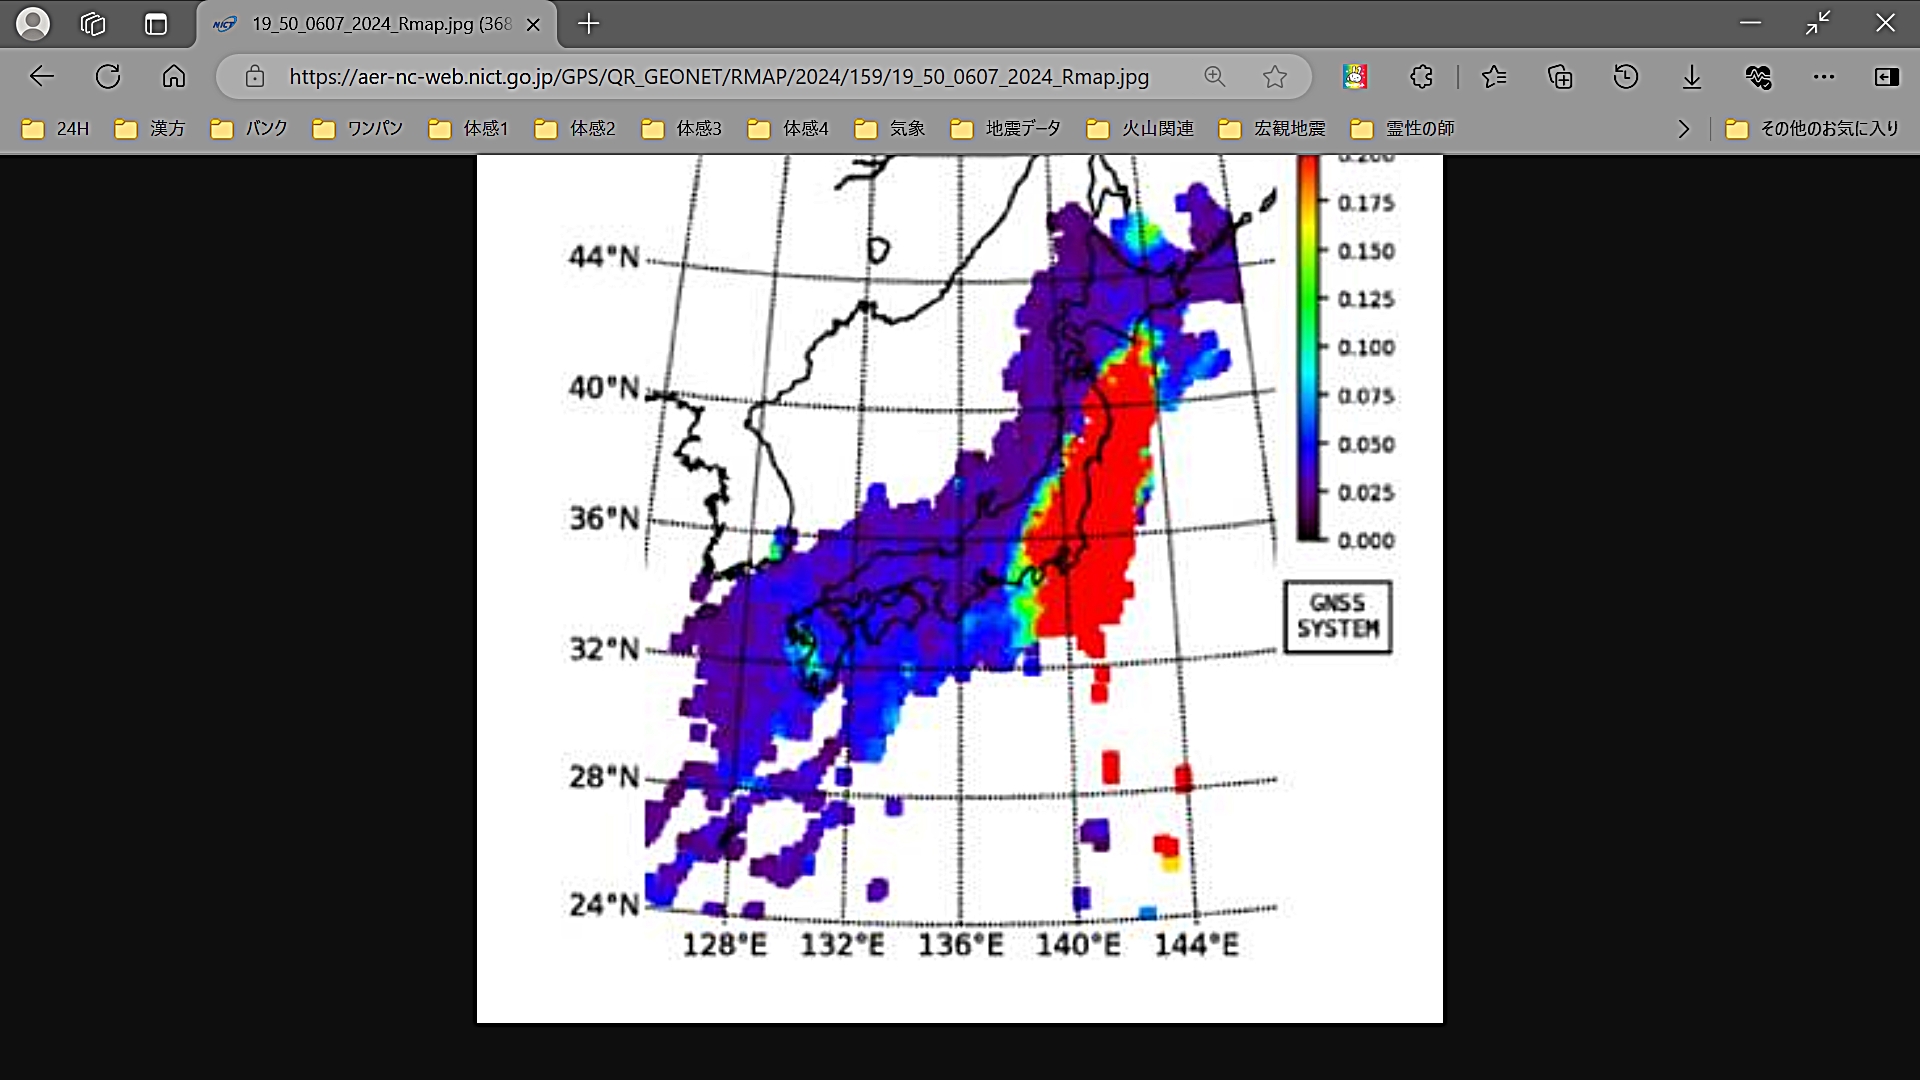Toggle the sidebar button at the far right
This screenshot has width=1920, height=1080.
coord(1886,77)
